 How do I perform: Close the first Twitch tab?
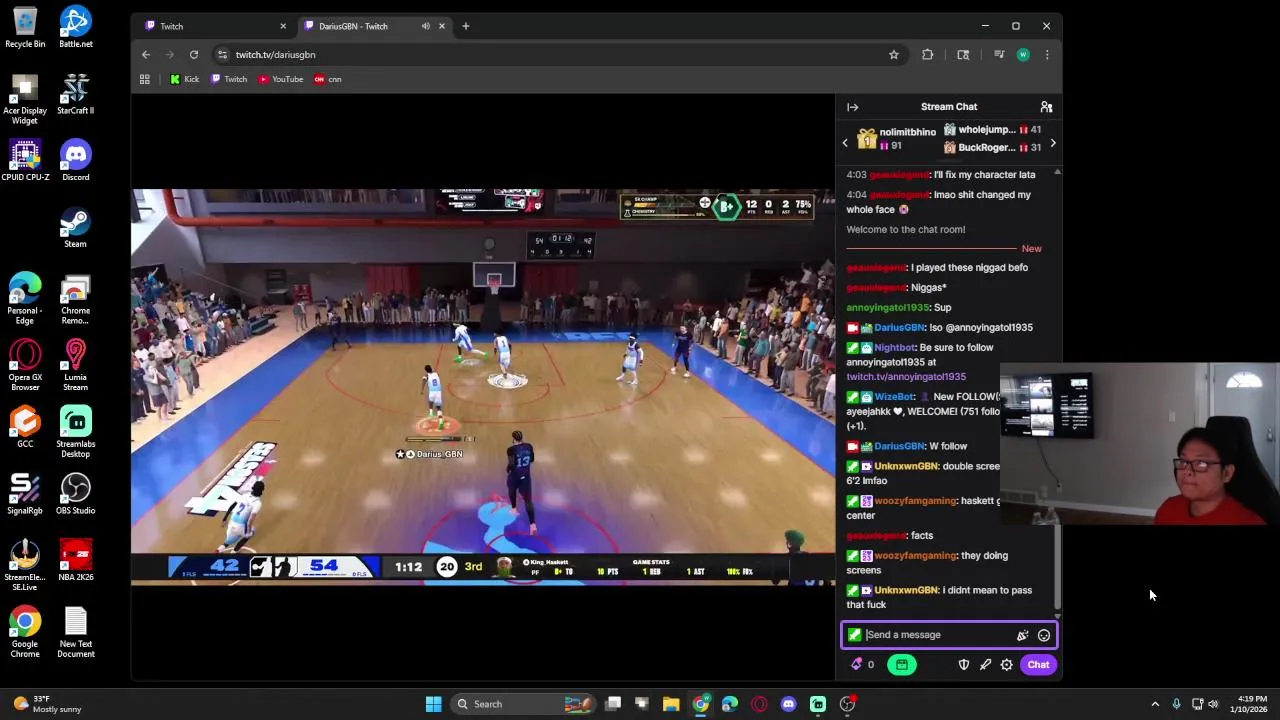(282, 26)
